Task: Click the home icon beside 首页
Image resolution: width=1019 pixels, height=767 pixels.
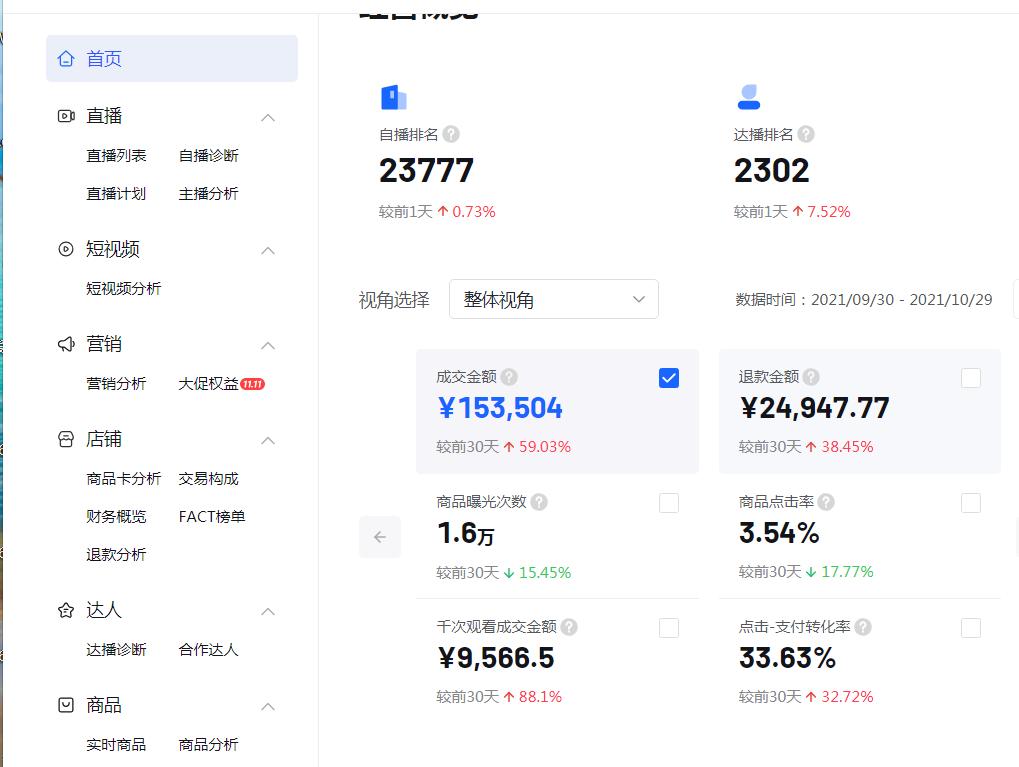Action: [66, 58]
